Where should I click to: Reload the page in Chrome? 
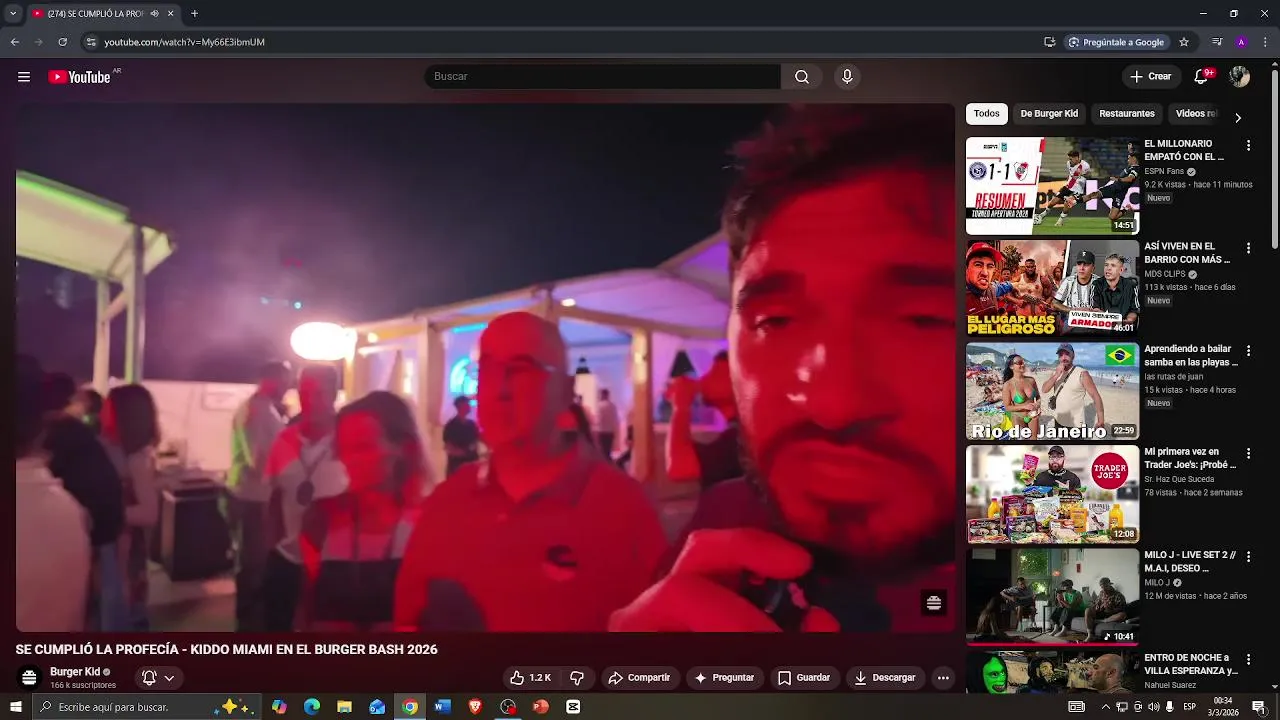point(62,42)
